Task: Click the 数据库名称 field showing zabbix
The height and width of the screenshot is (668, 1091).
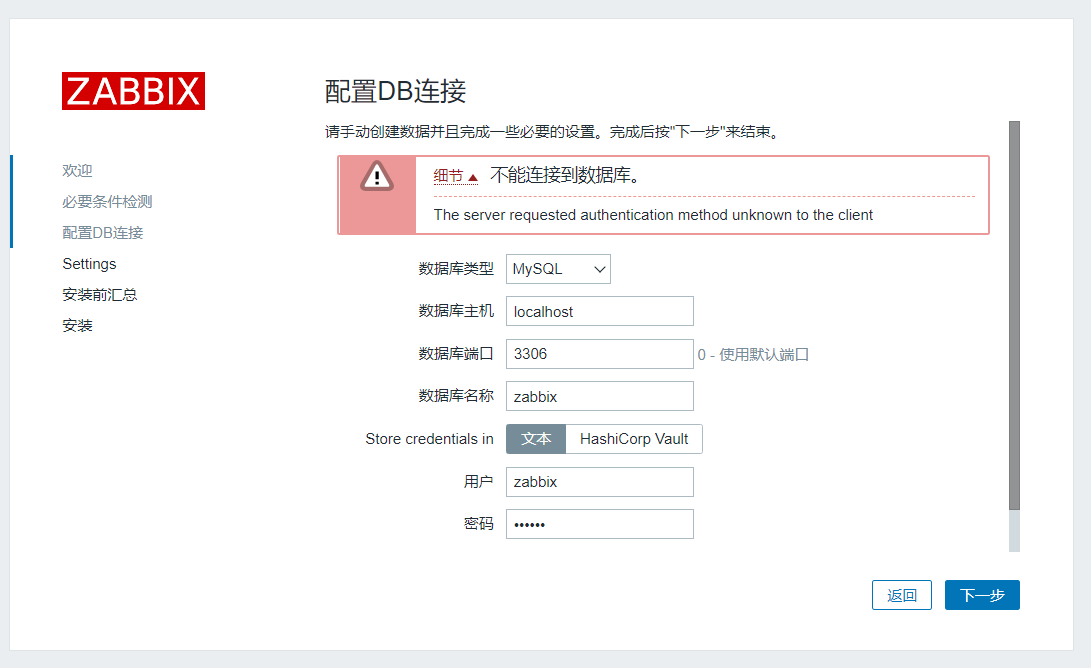Action: coord(599,396)
